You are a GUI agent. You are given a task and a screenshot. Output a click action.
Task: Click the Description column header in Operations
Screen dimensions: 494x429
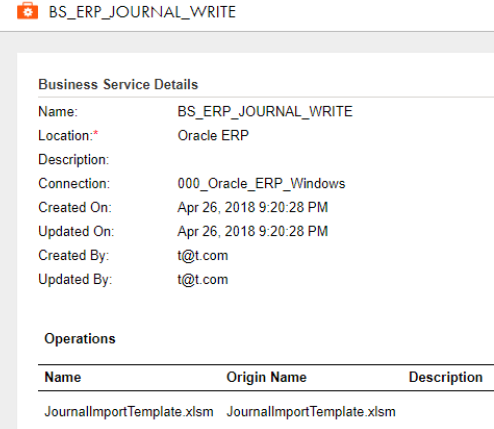tap(446, 377)
